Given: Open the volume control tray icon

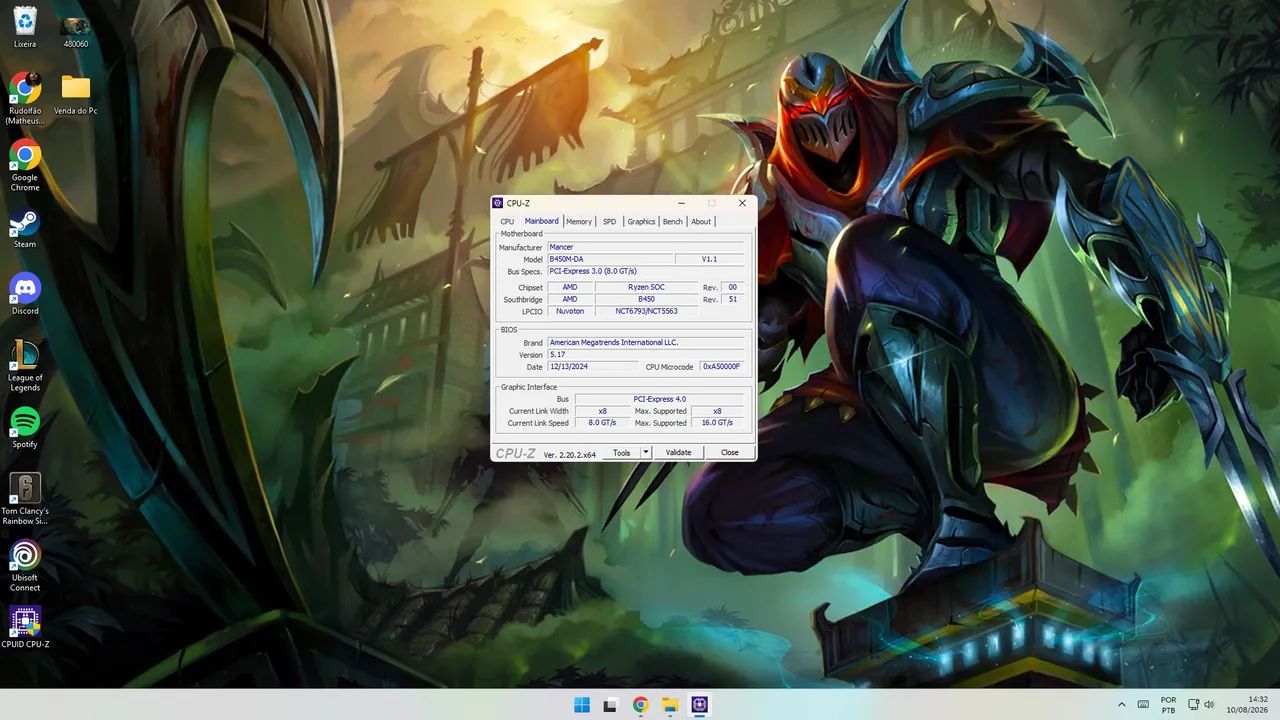Looking at the screenshot, I should (x=1209, y=705).
